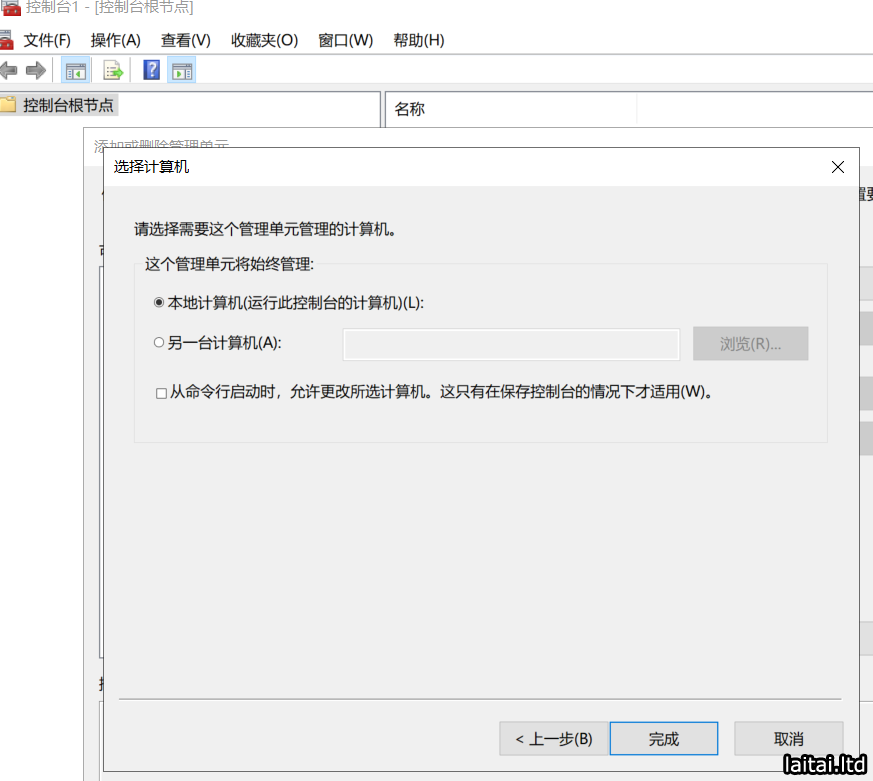Open Help via the blue question mark icon
The image size is (873, 781).
pos(152,70)
